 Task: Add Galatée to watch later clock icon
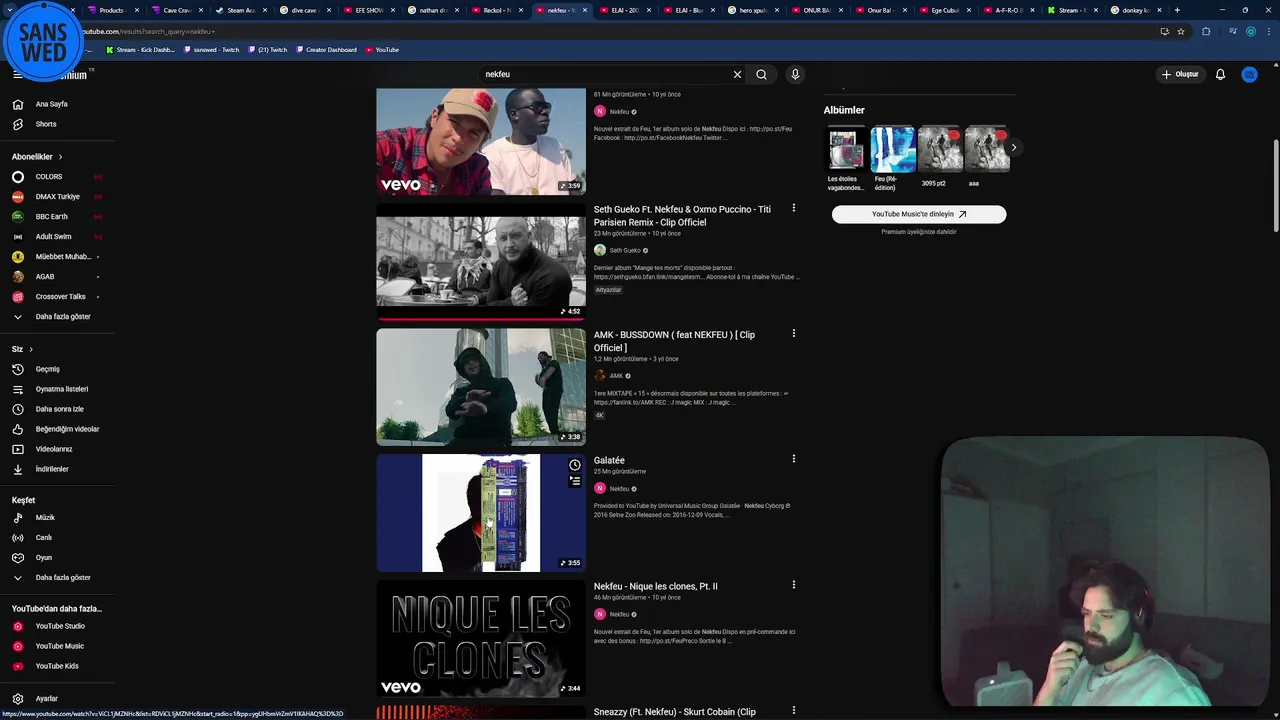click(575, 465)
